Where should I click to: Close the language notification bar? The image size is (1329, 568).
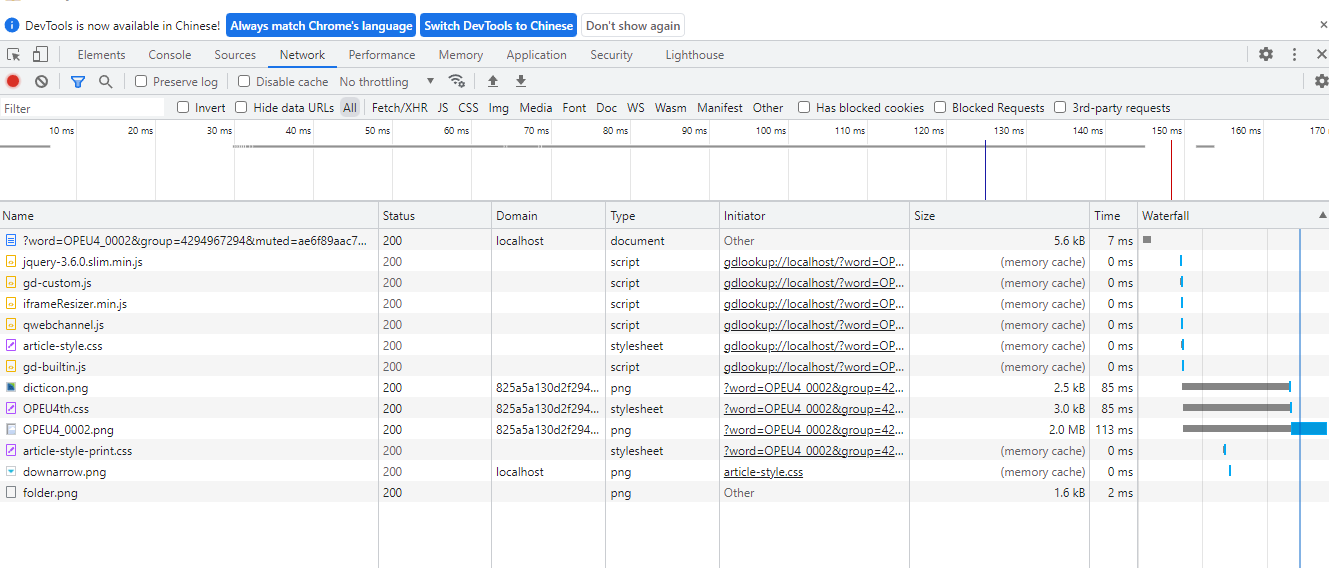point(1324,25)
